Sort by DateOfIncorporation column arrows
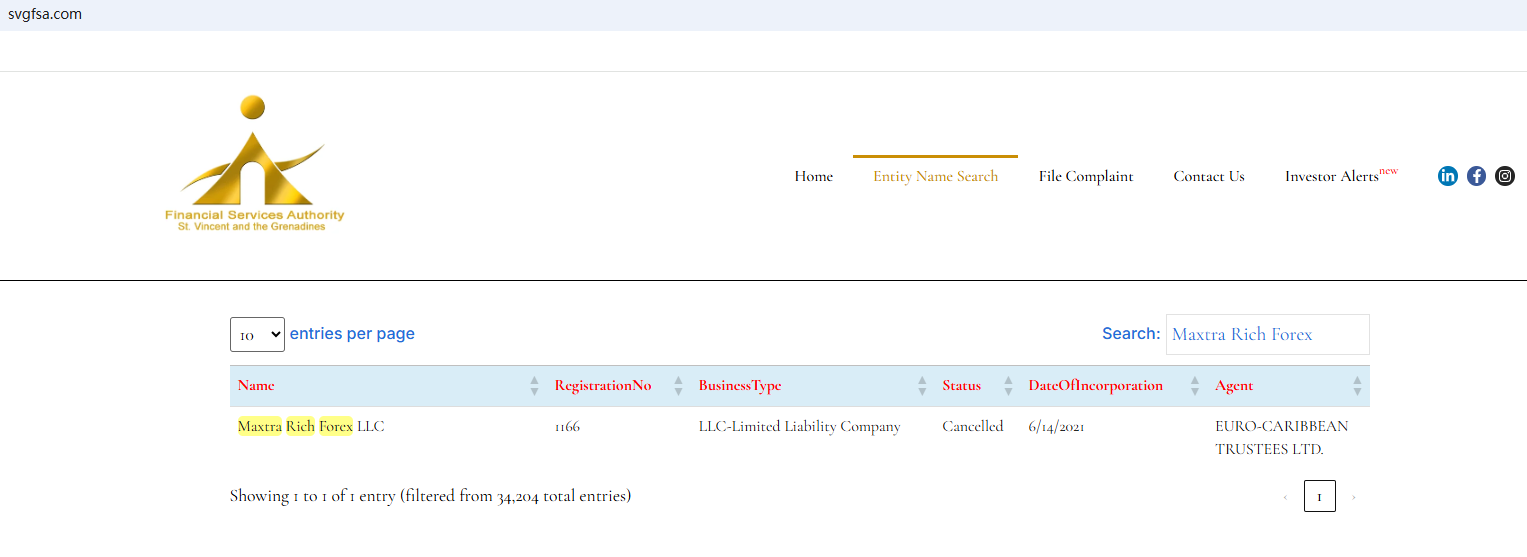 (x=1194, y=386)
